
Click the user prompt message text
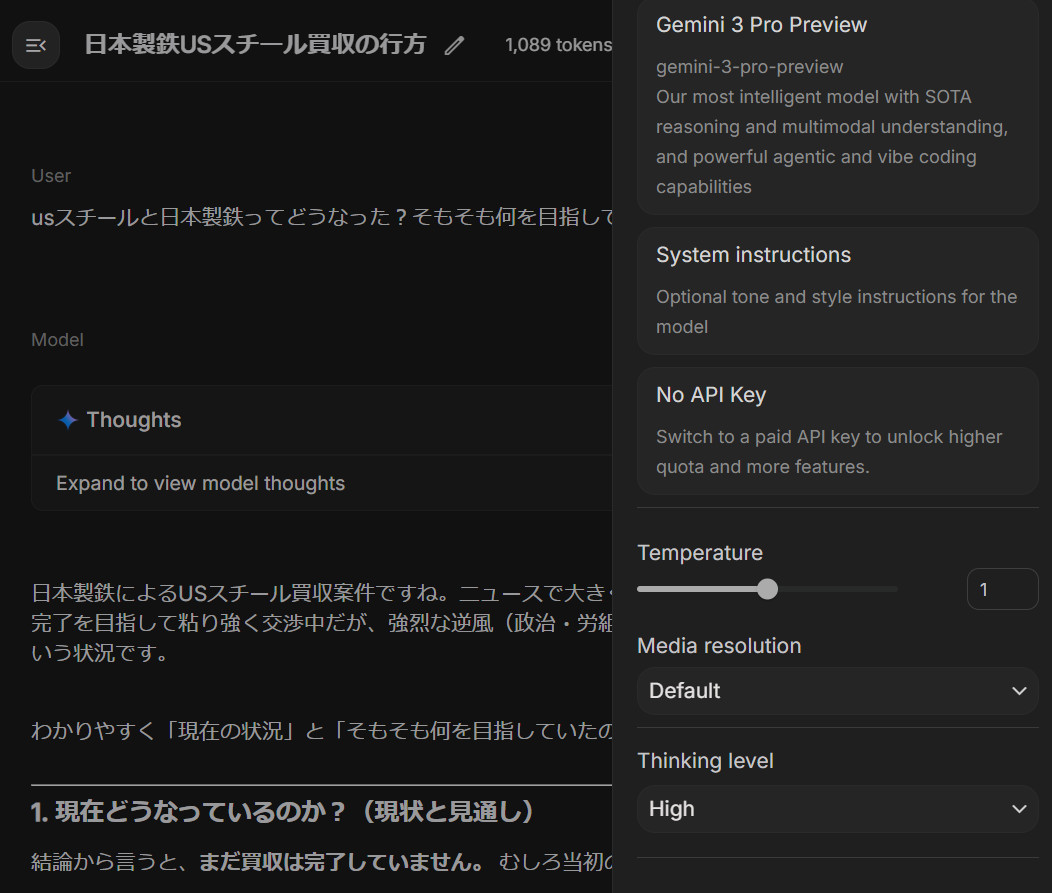click(x=322, y=217)
